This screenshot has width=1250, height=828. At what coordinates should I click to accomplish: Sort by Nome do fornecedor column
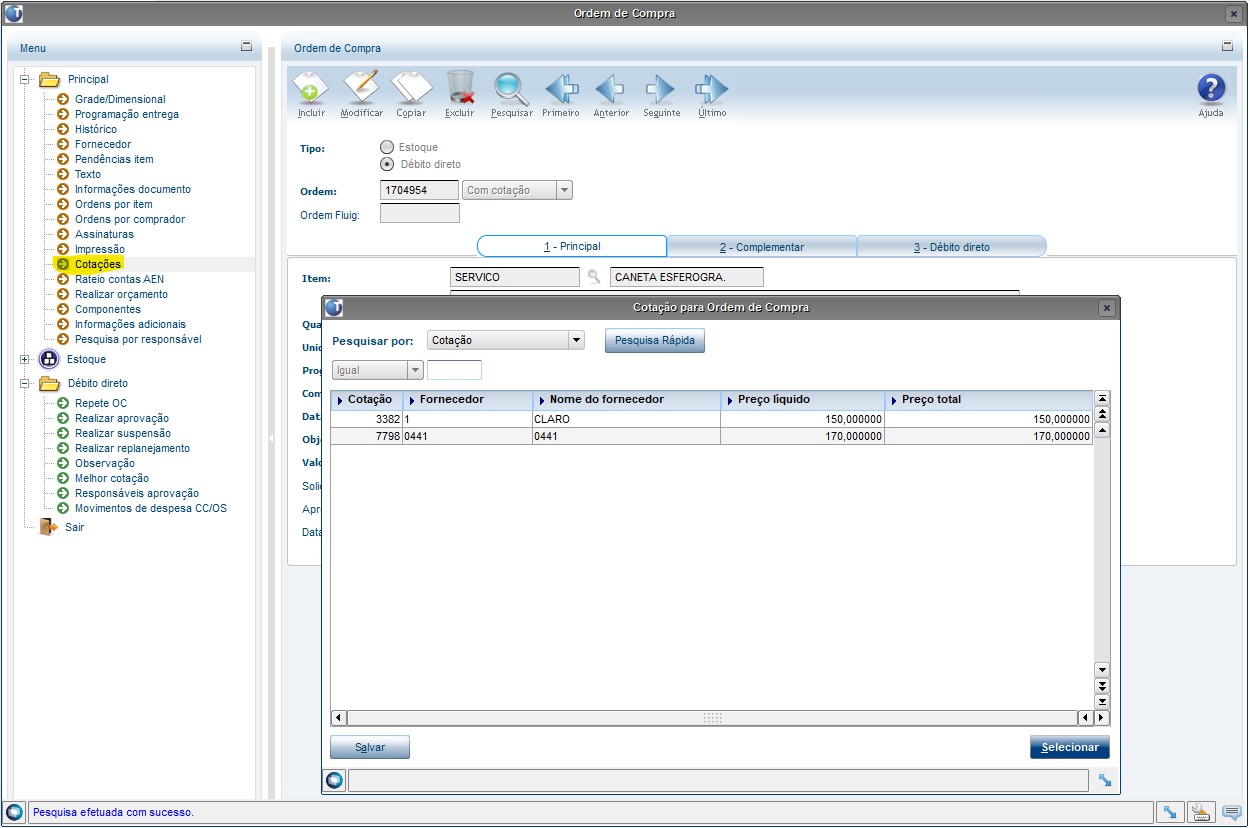(626, 400)
